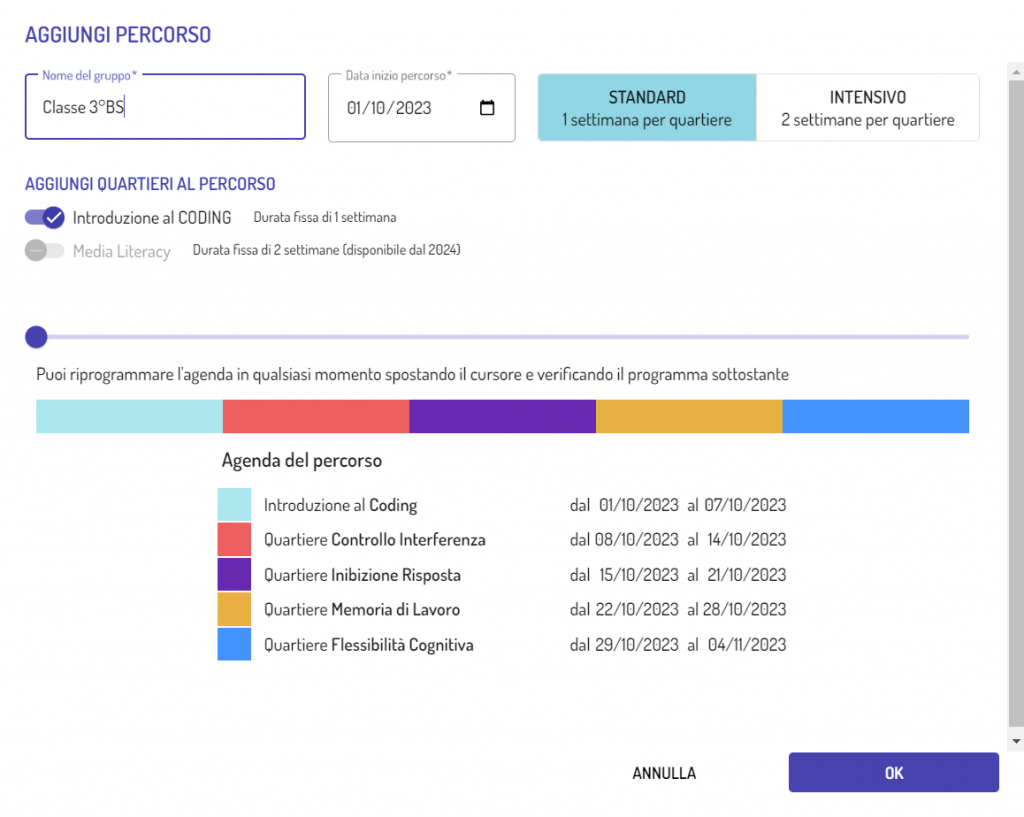This screenshot has width=1024, height=817.
Task: Open the calendar picker icon in date field
Action: pyautogui.click(x=487, y=108)
